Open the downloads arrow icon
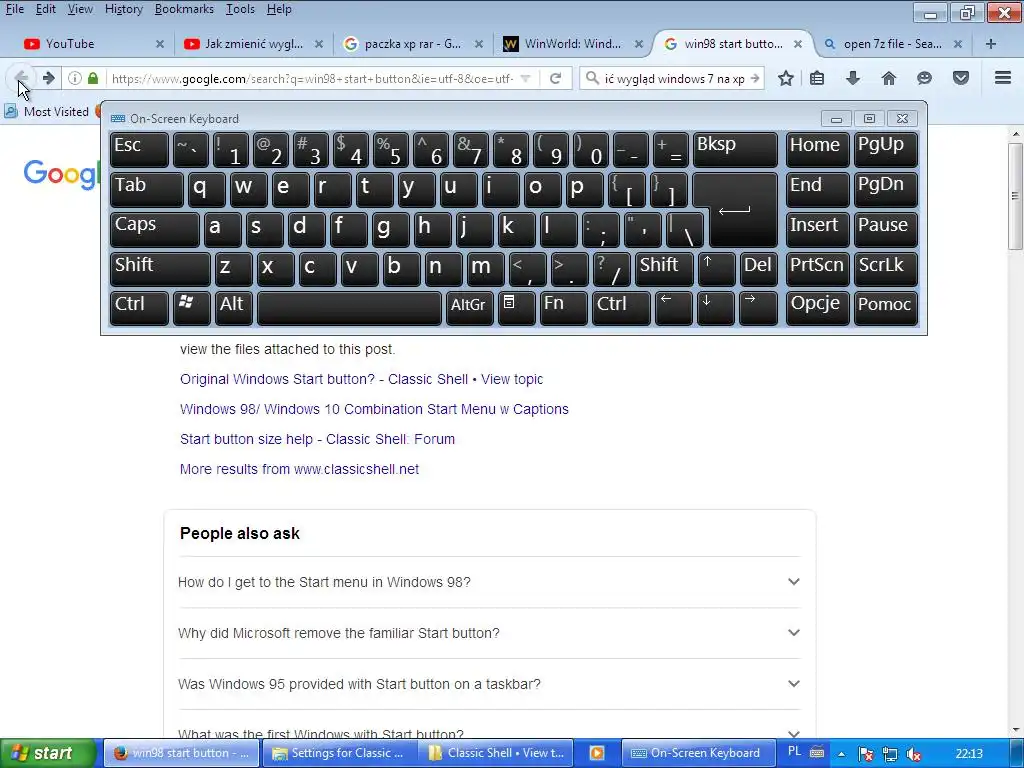The image size is (1024, 768). coord(852,78)
